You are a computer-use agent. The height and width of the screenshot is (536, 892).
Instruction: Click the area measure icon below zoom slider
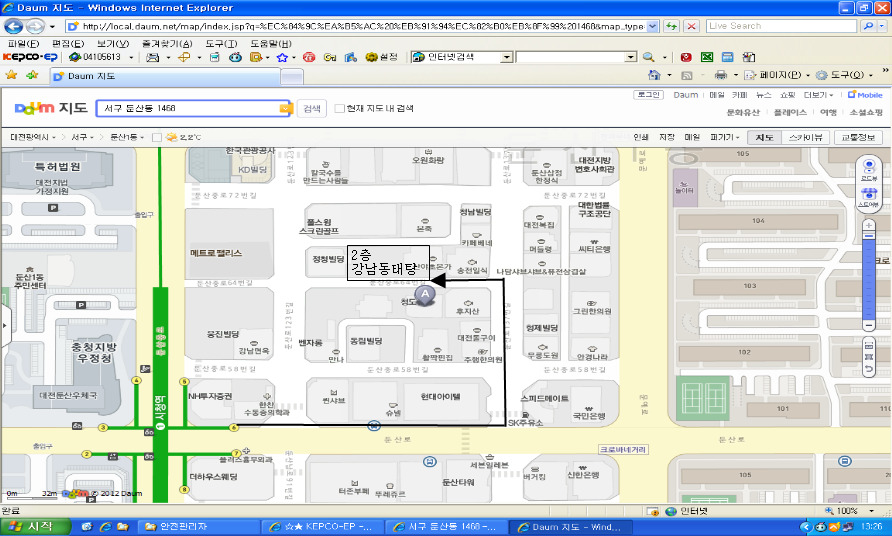[869, 357]
